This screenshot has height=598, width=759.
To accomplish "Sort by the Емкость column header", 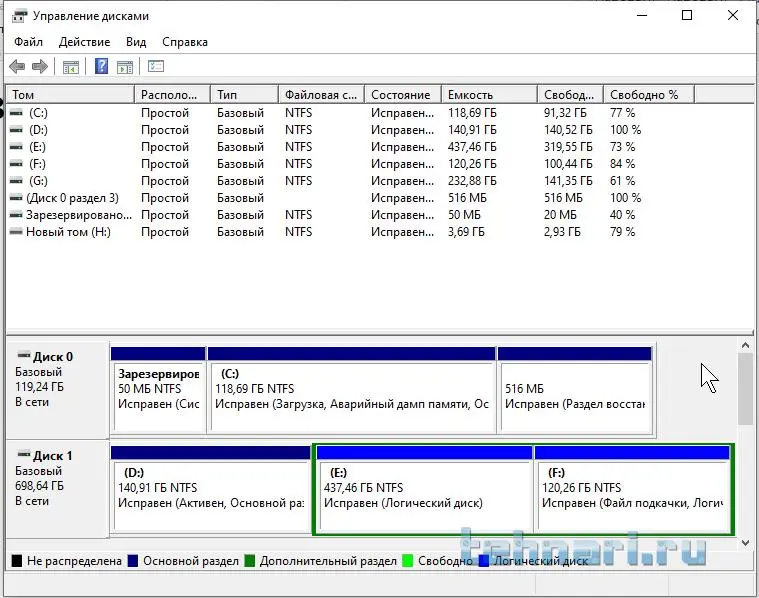I will 489,94.
